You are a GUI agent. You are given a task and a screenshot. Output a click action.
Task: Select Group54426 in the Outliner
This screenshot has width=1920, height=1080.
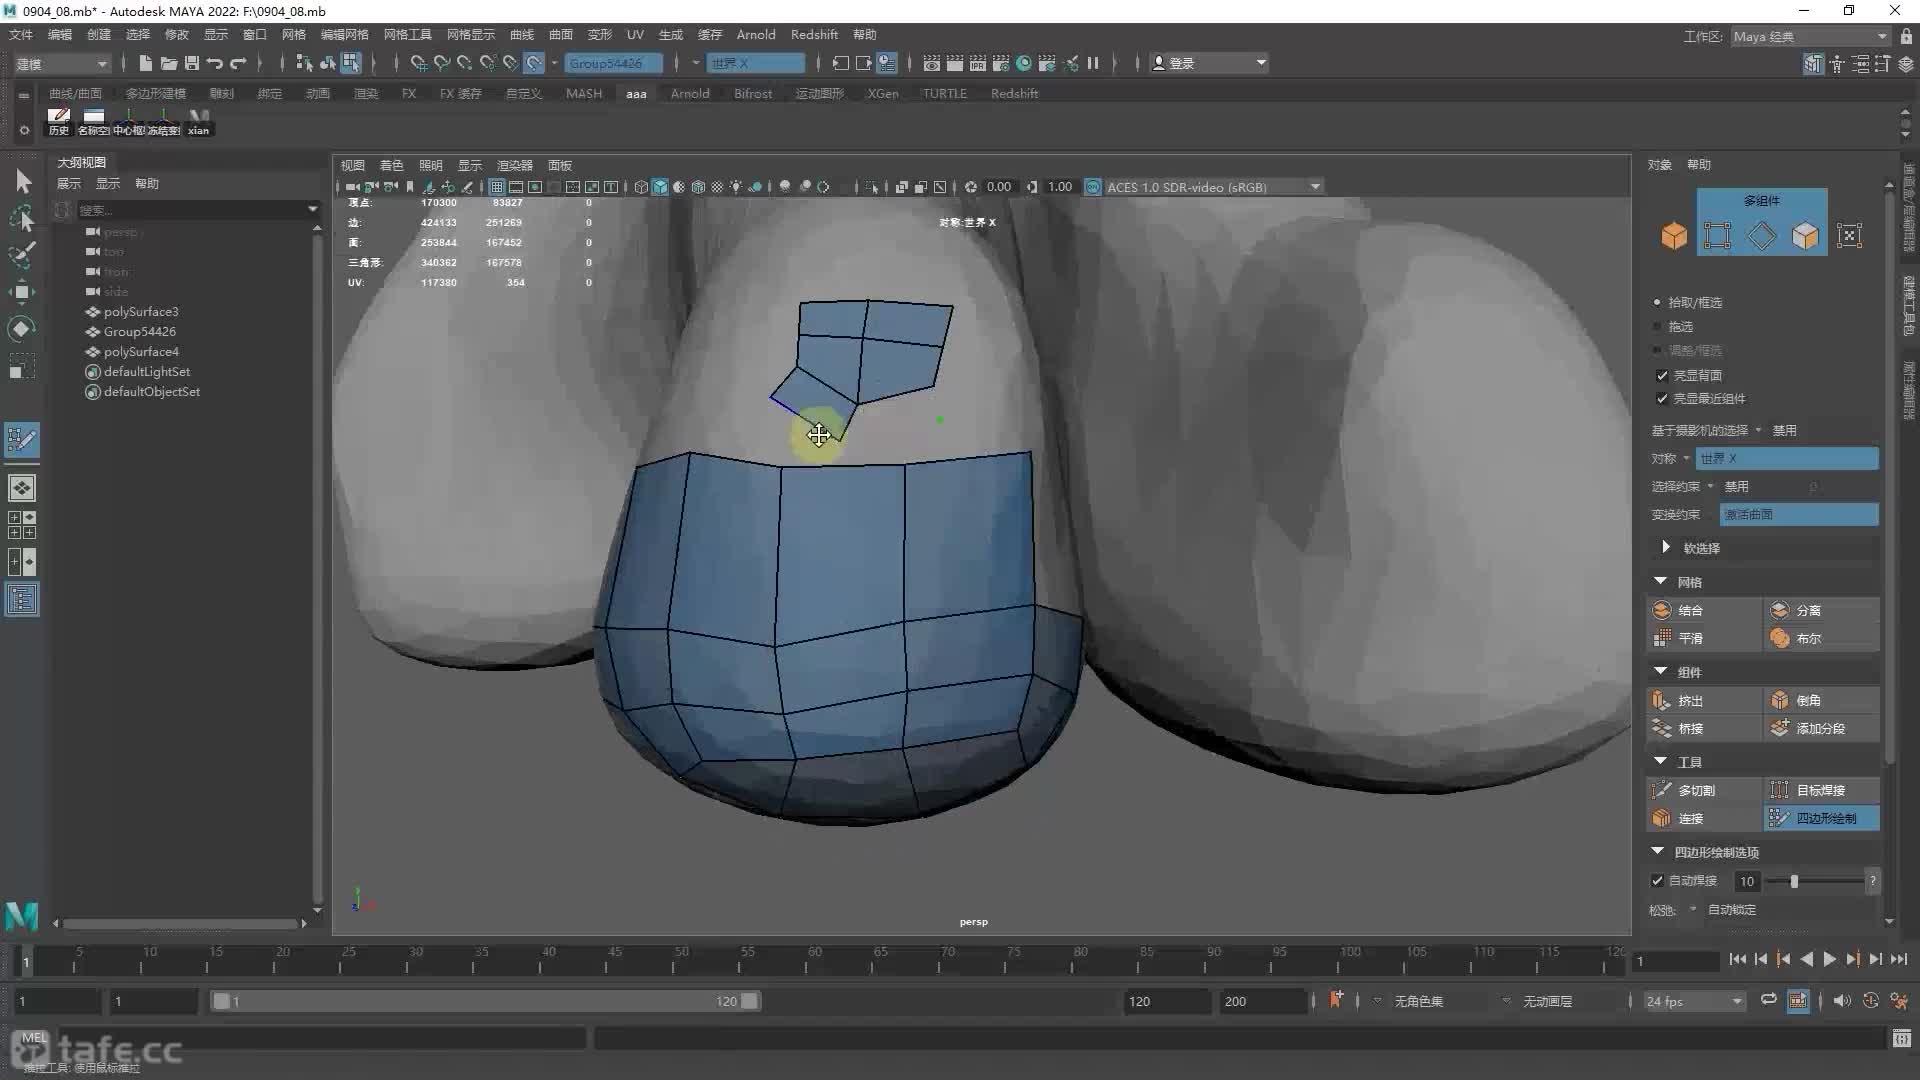pyautogui.click(x=139, y=331)
